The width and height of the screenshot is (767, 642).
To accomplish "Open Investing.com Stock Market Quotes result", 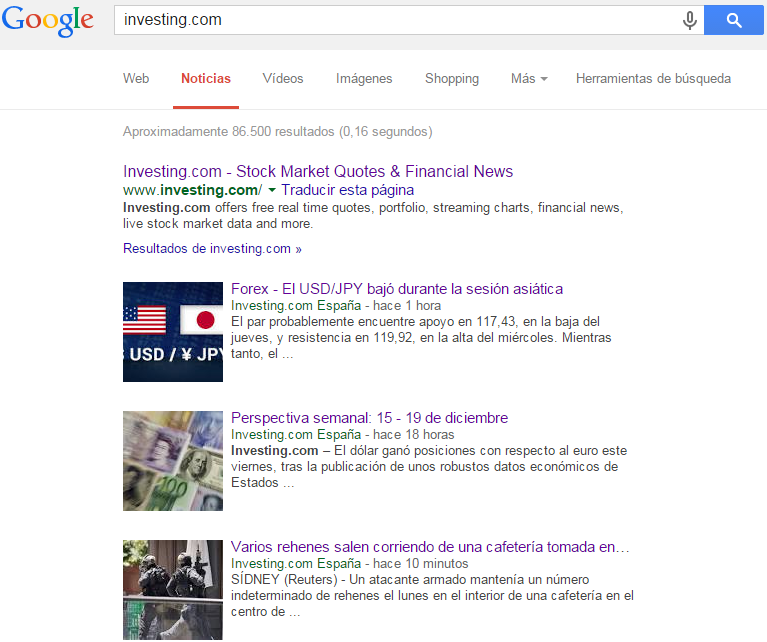I will click(318, 171).
